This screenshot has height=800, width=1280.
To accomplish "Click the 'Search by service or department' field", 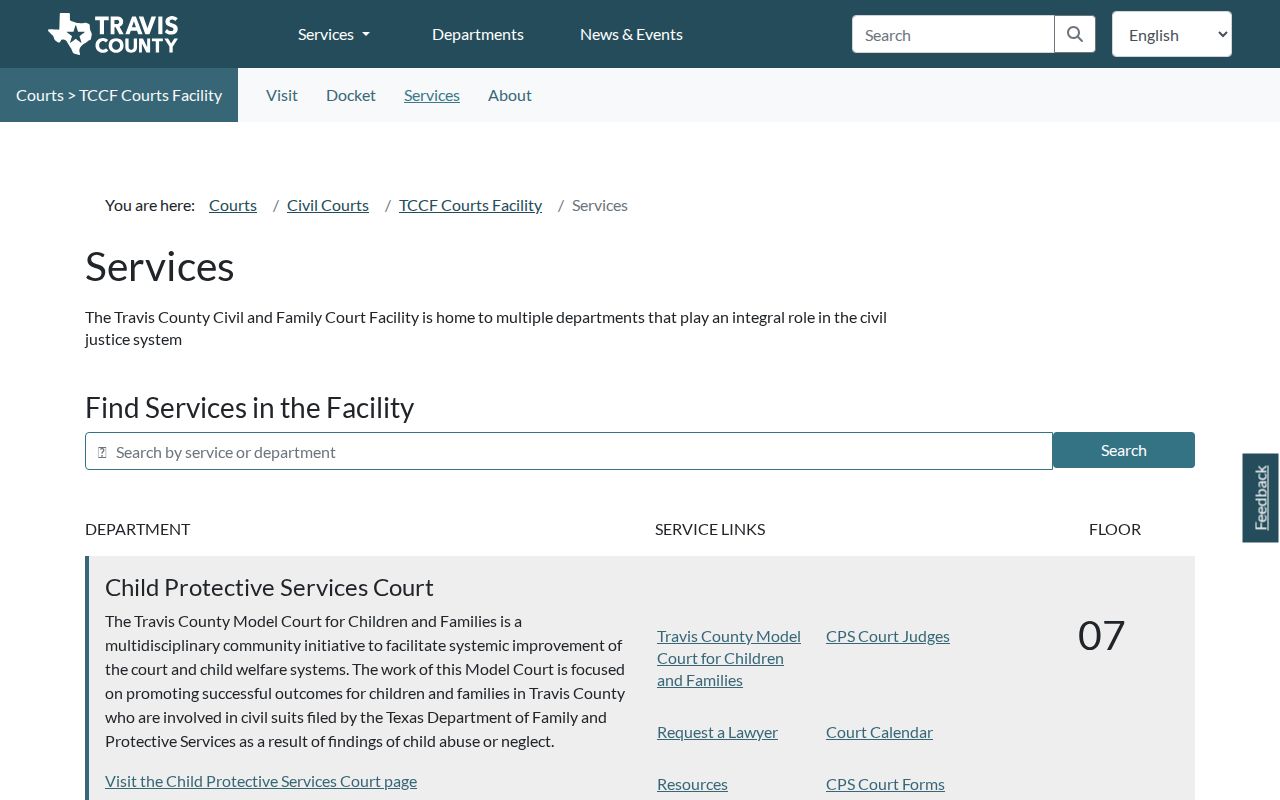I will point(569,451).
